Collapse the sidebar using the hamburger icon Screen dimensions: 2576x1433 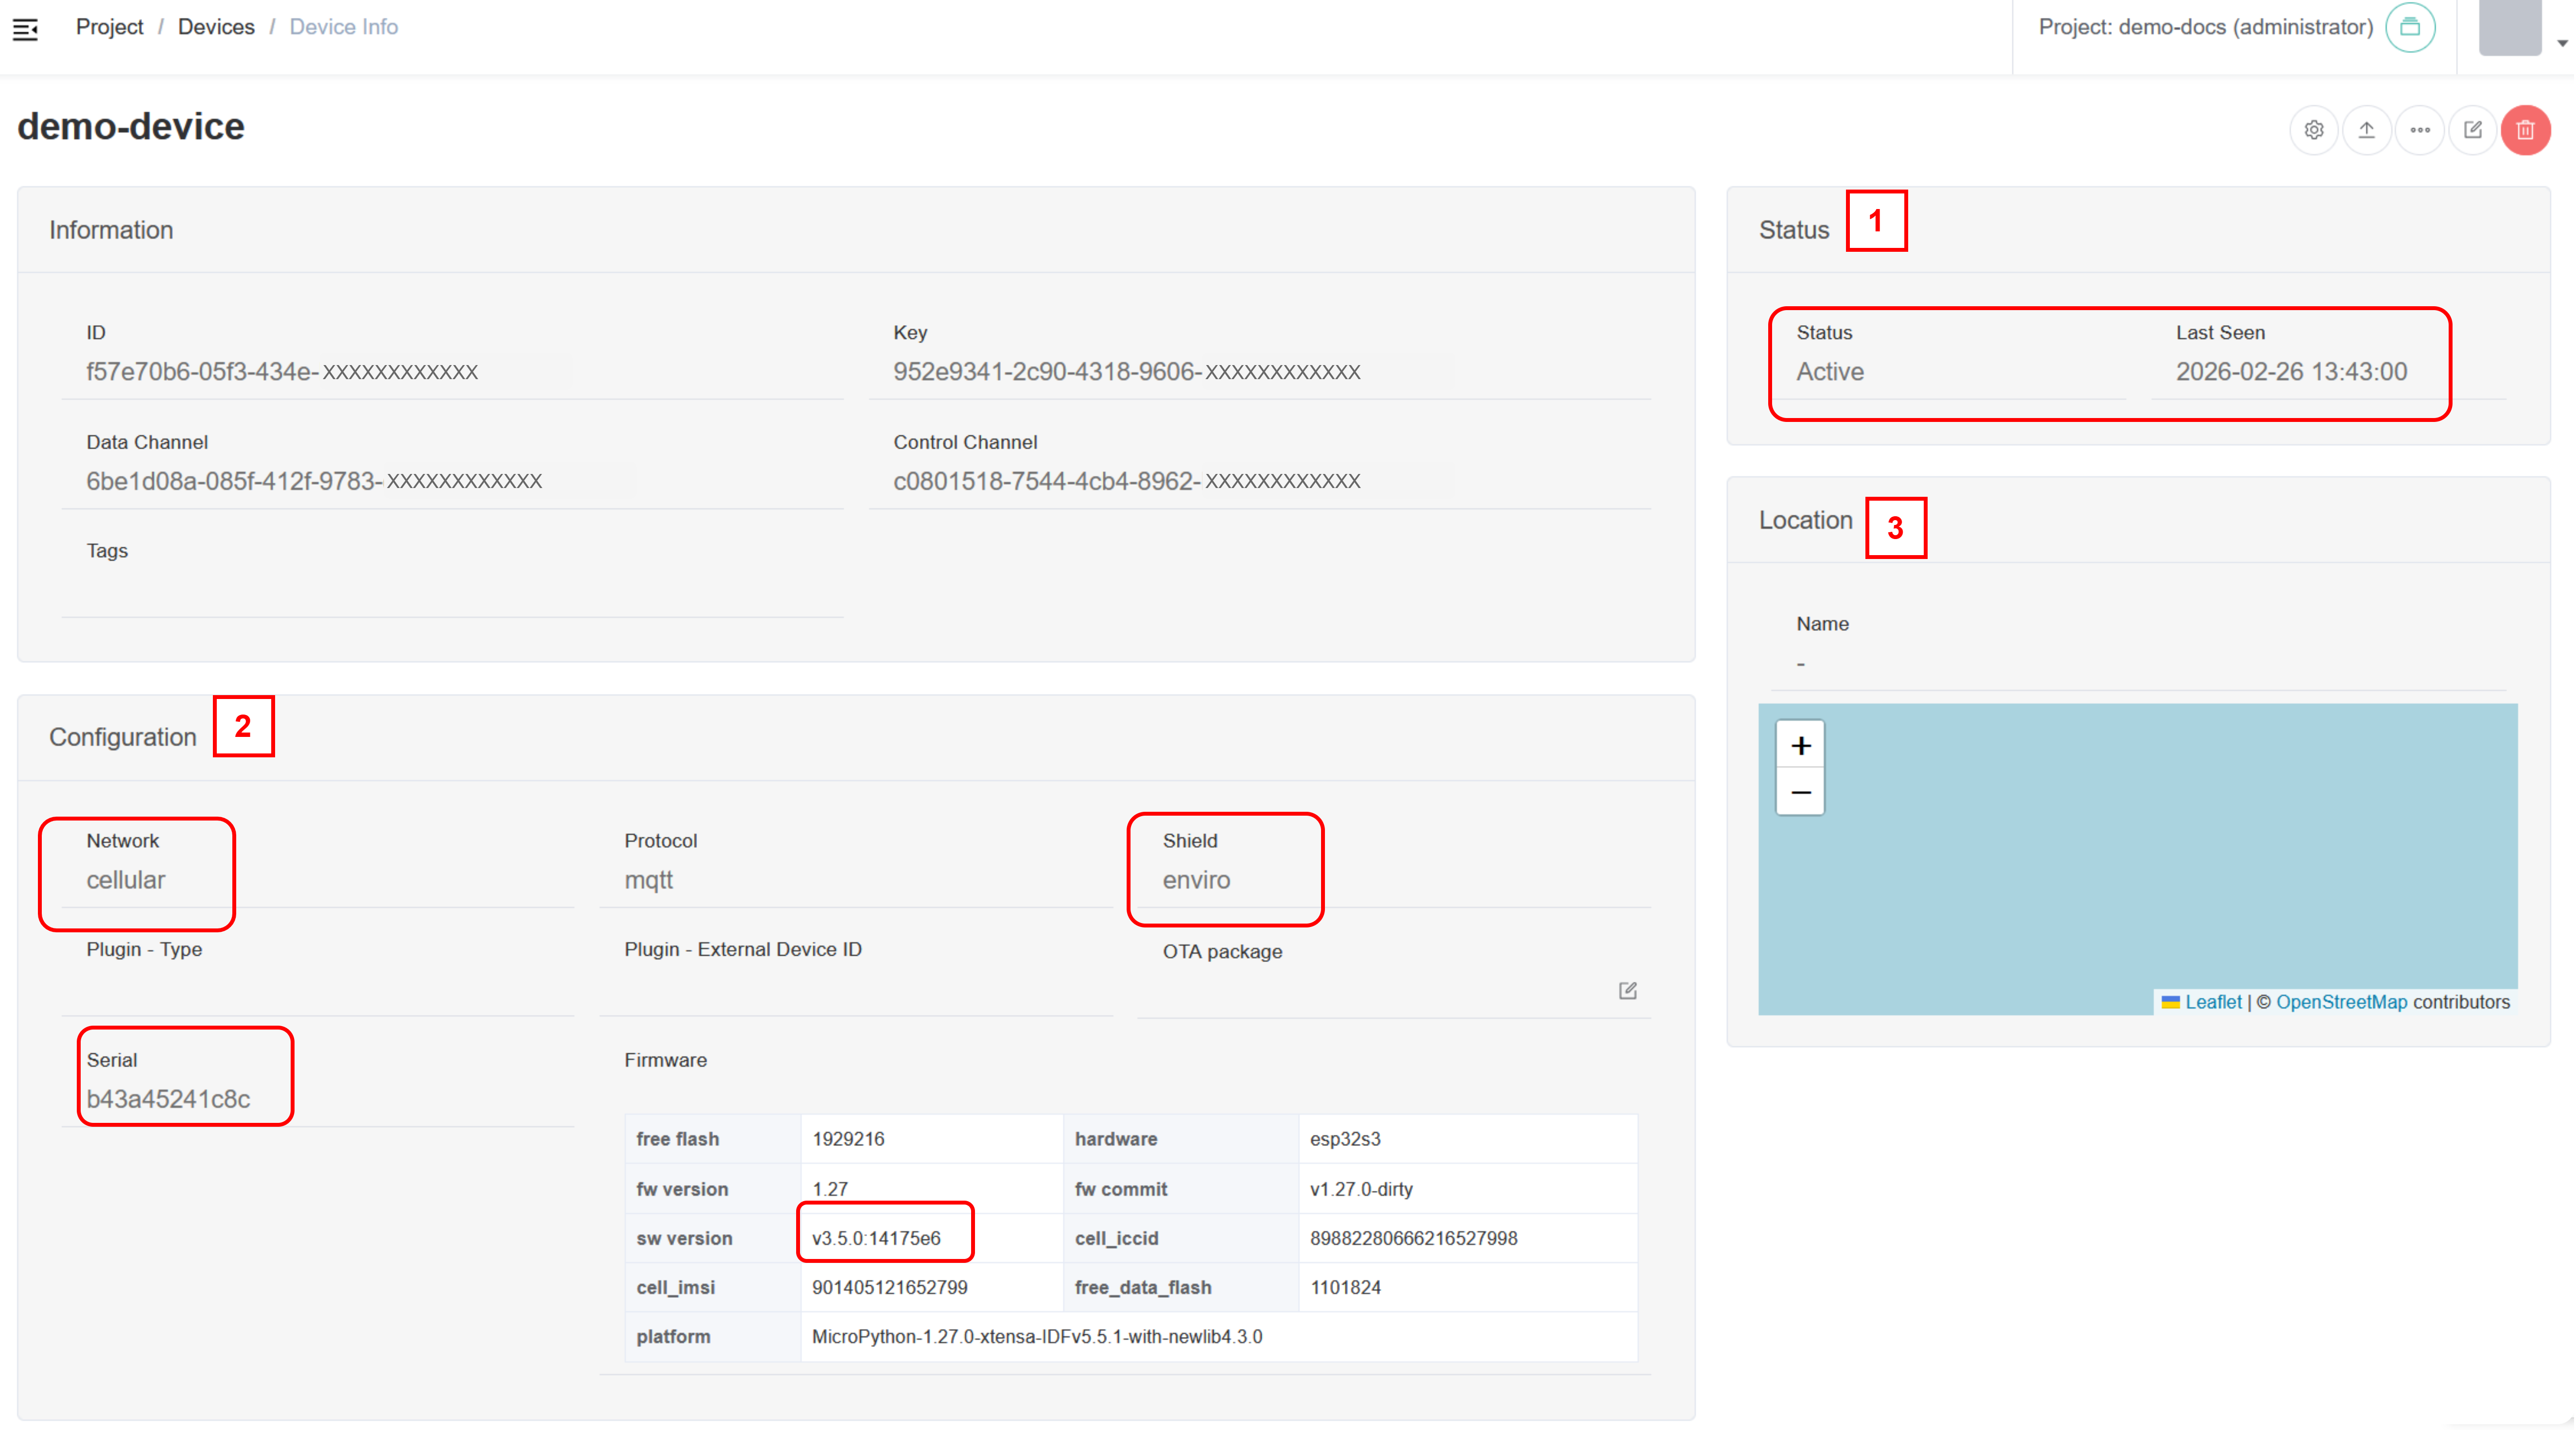[x=26, y=29]
